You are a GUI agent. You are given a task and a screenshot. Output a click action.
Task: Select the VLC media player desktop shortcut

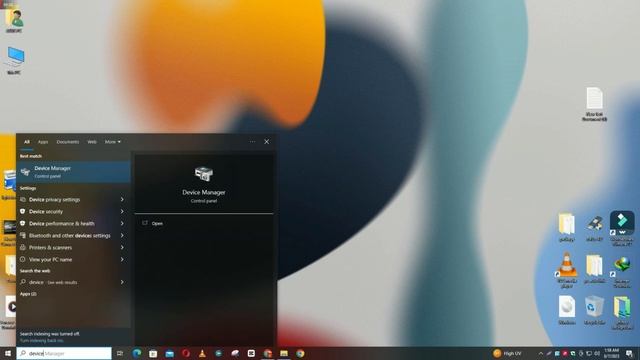567,270
